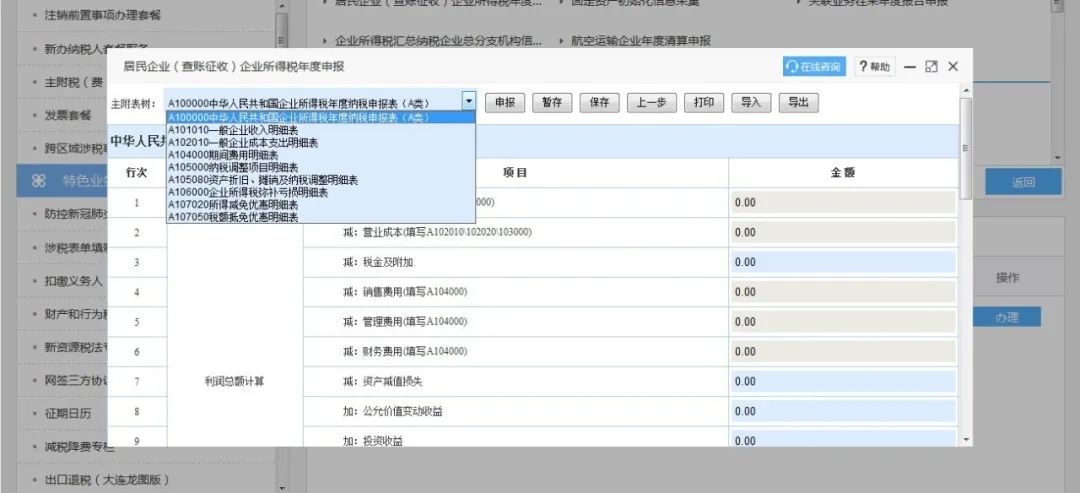Click the 减：税金及附加 item text
The width and height of the screenshot is (1080, 493).
click(x=378, y=262)
